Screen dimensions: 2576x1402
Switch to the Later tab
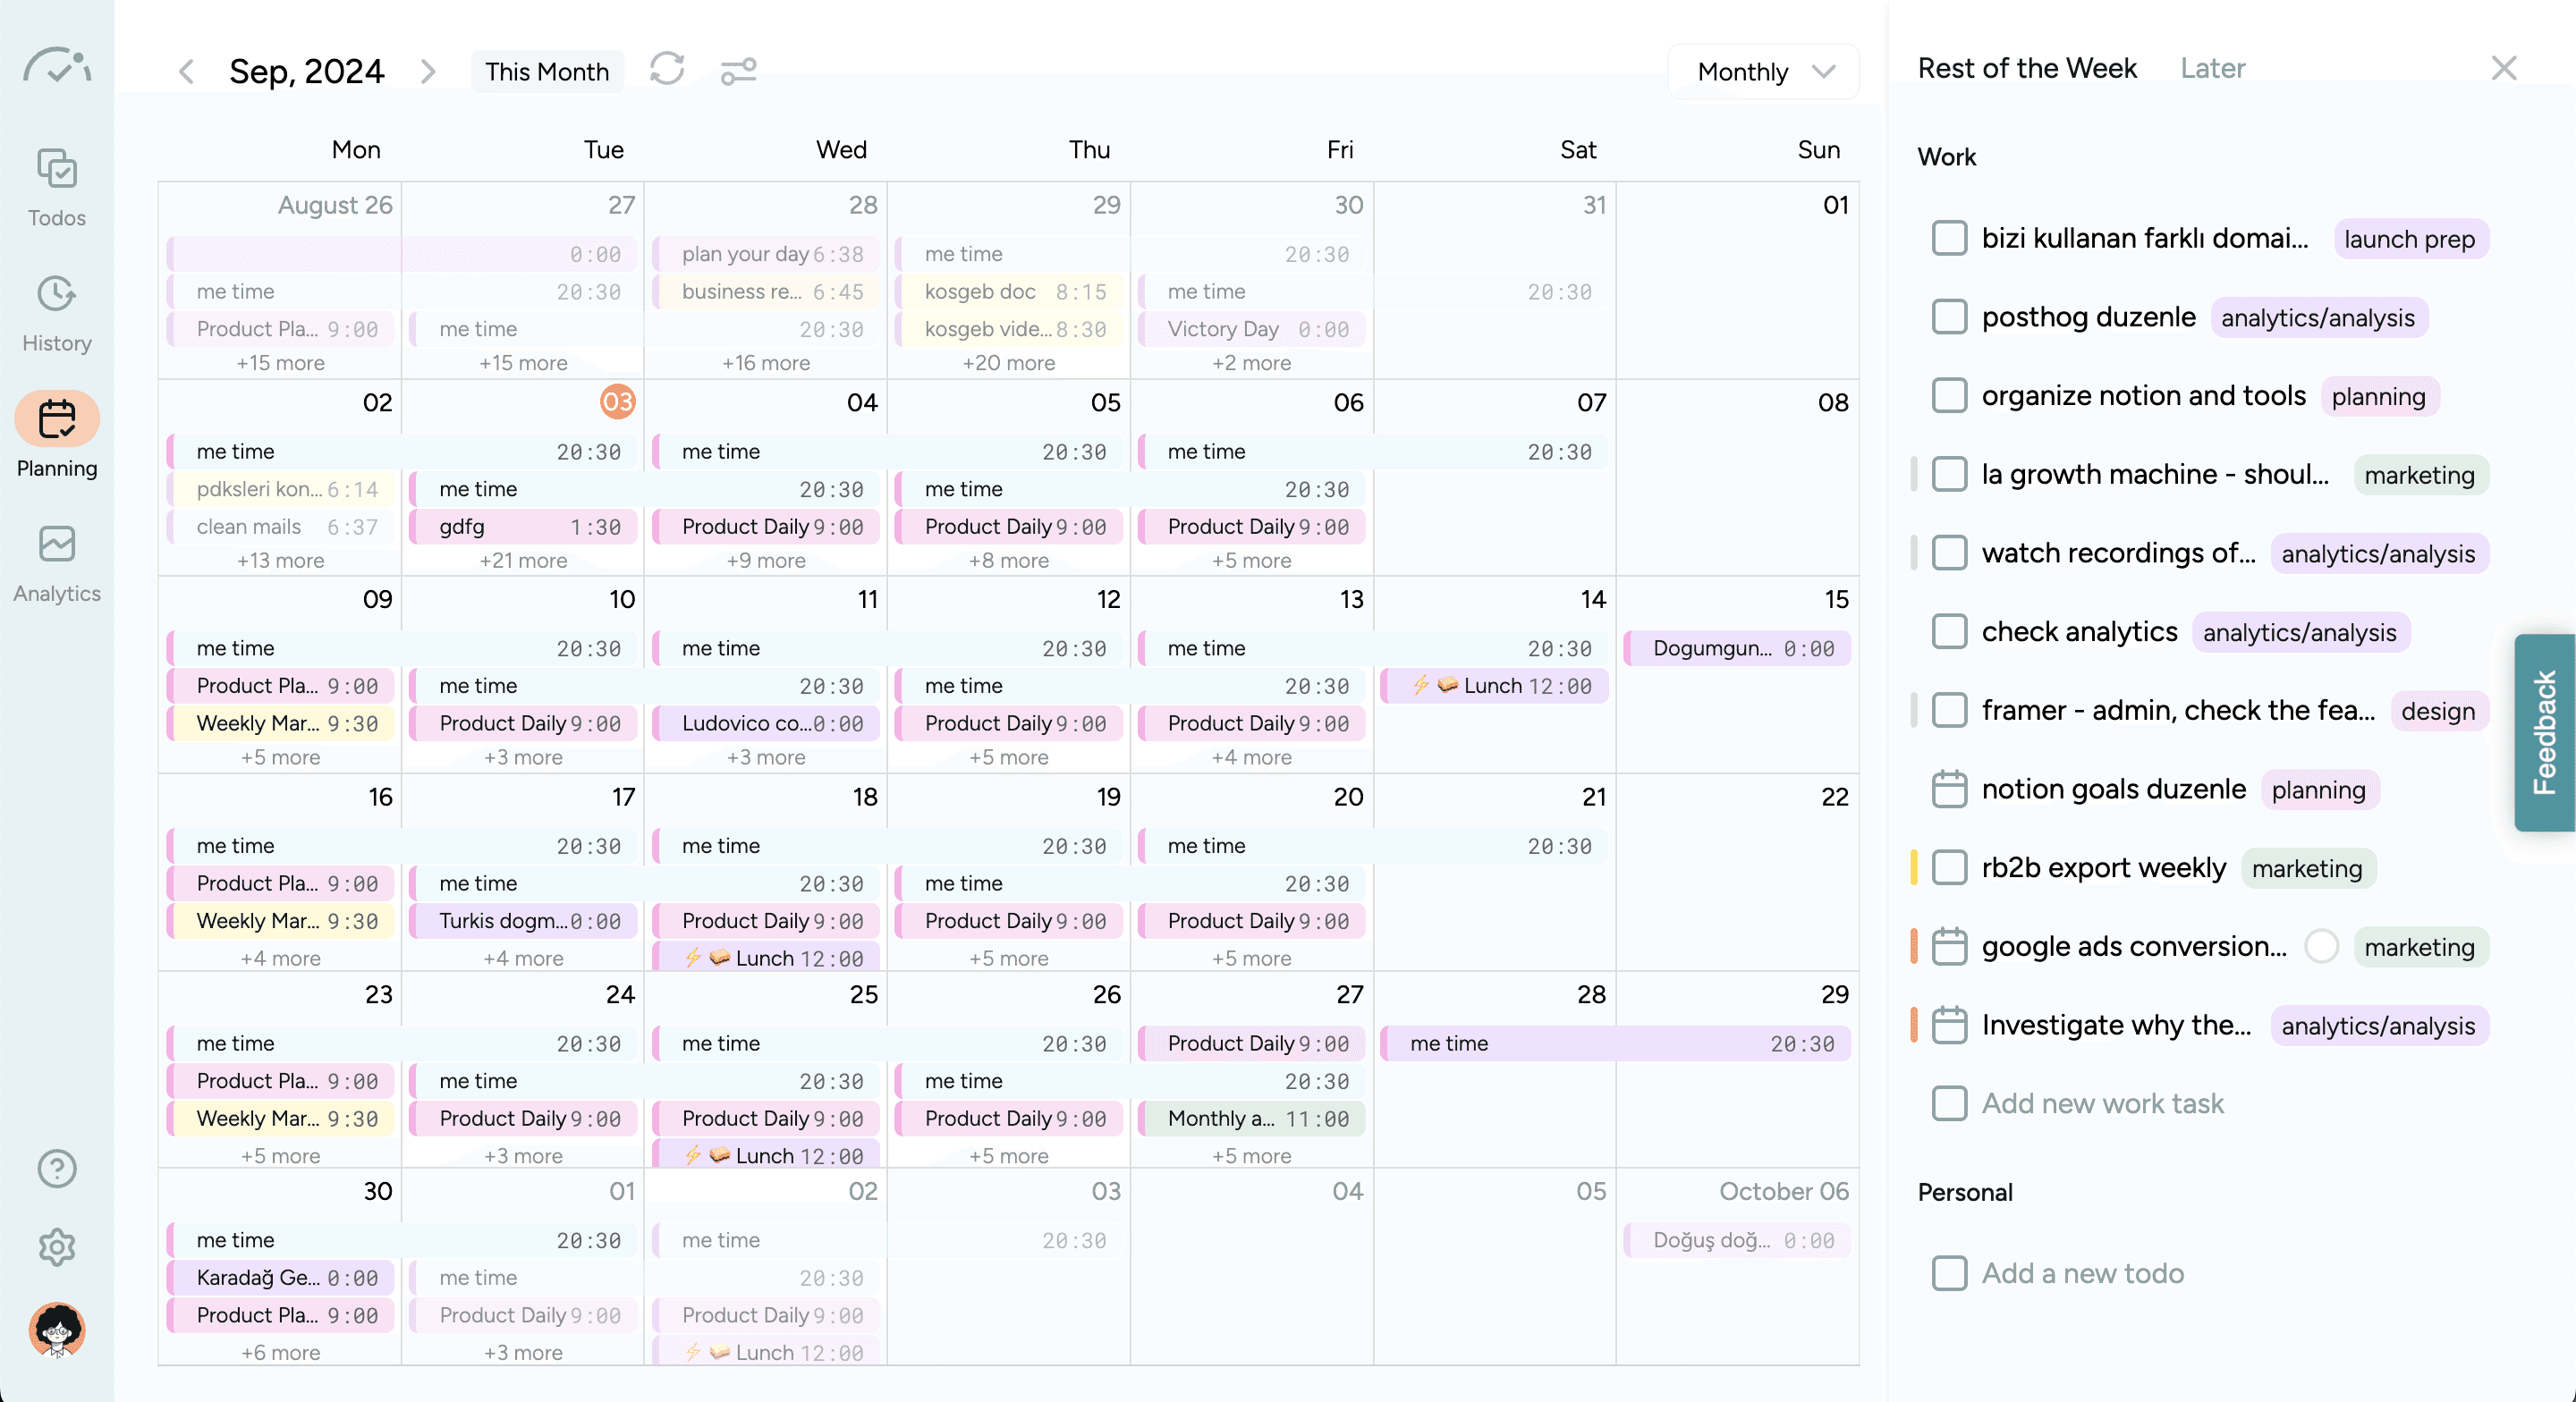[x=2212, y=68]
